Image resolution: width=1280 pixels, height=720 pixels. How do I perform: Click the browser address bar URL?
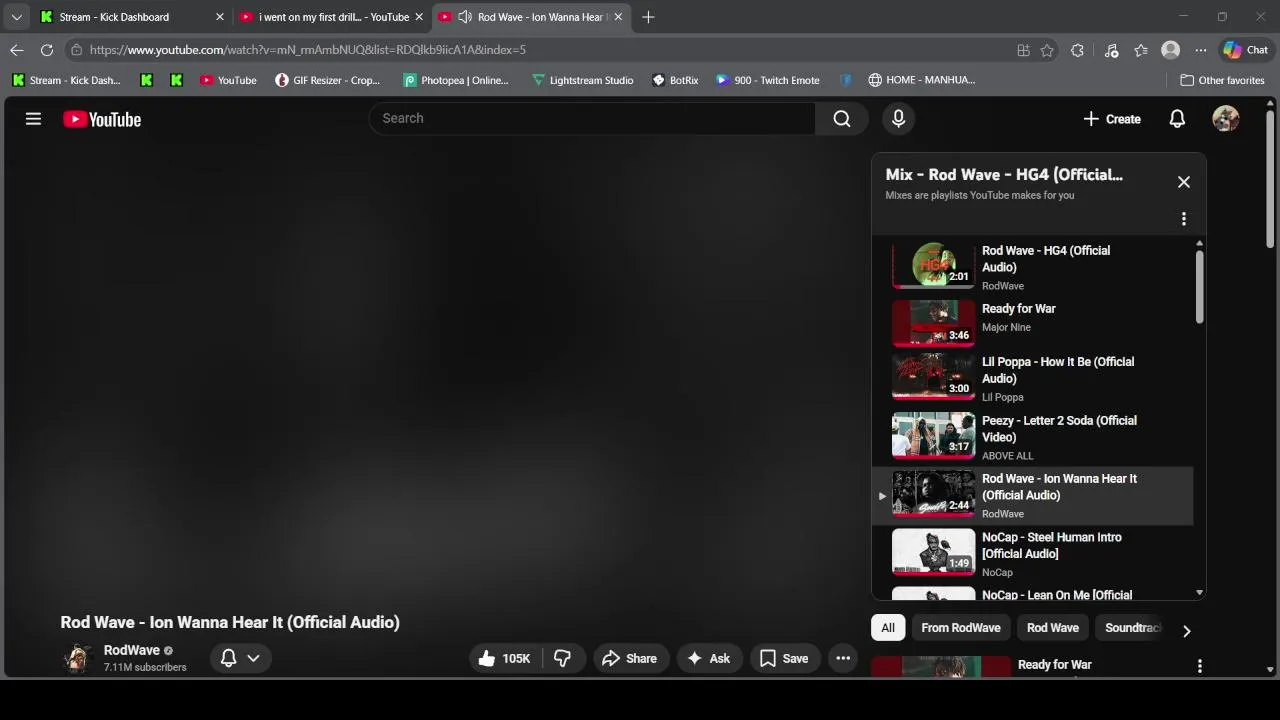point(307,50)
